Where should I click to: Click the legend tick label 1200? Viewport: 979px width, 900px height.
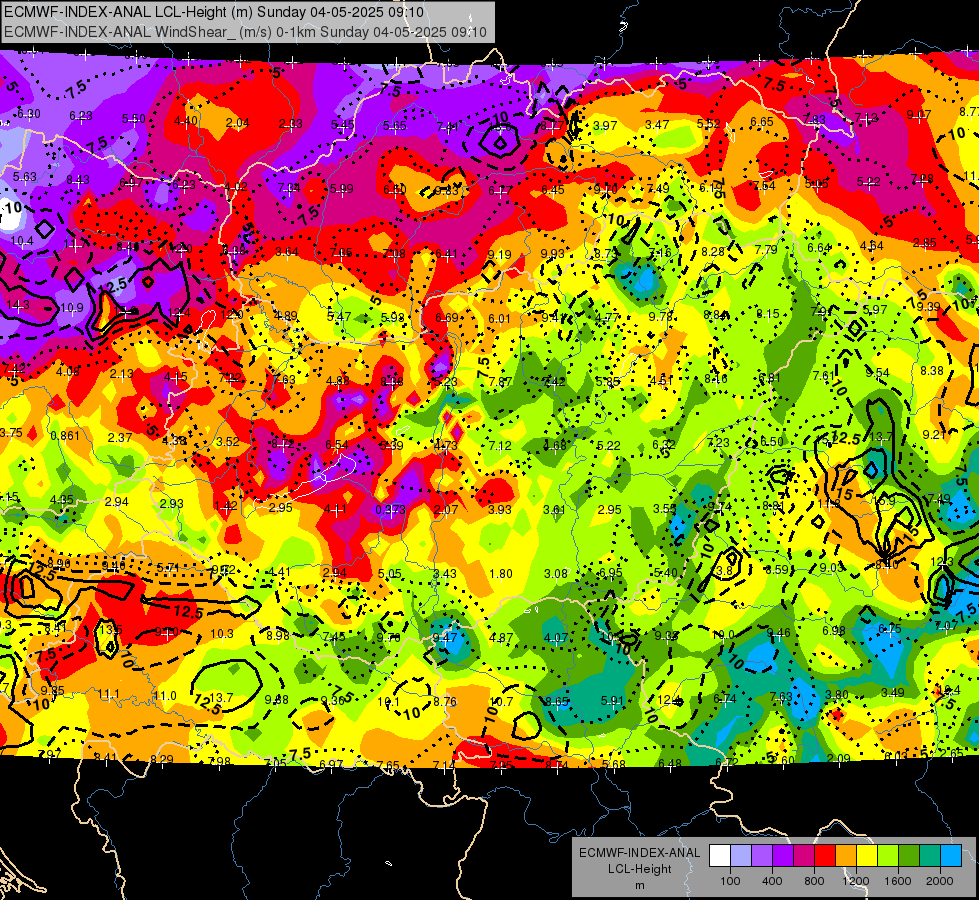pyautogui.click(x=856, y=881)
